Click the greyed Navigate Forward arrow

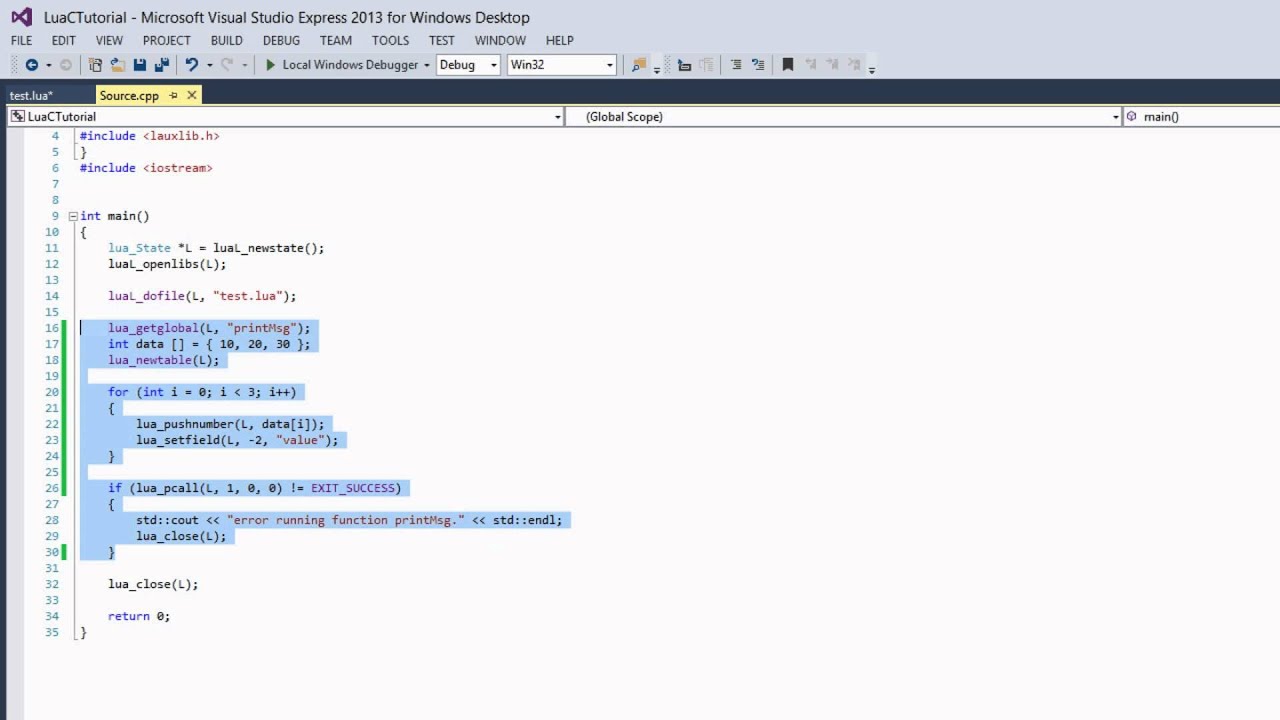point(66,65)
